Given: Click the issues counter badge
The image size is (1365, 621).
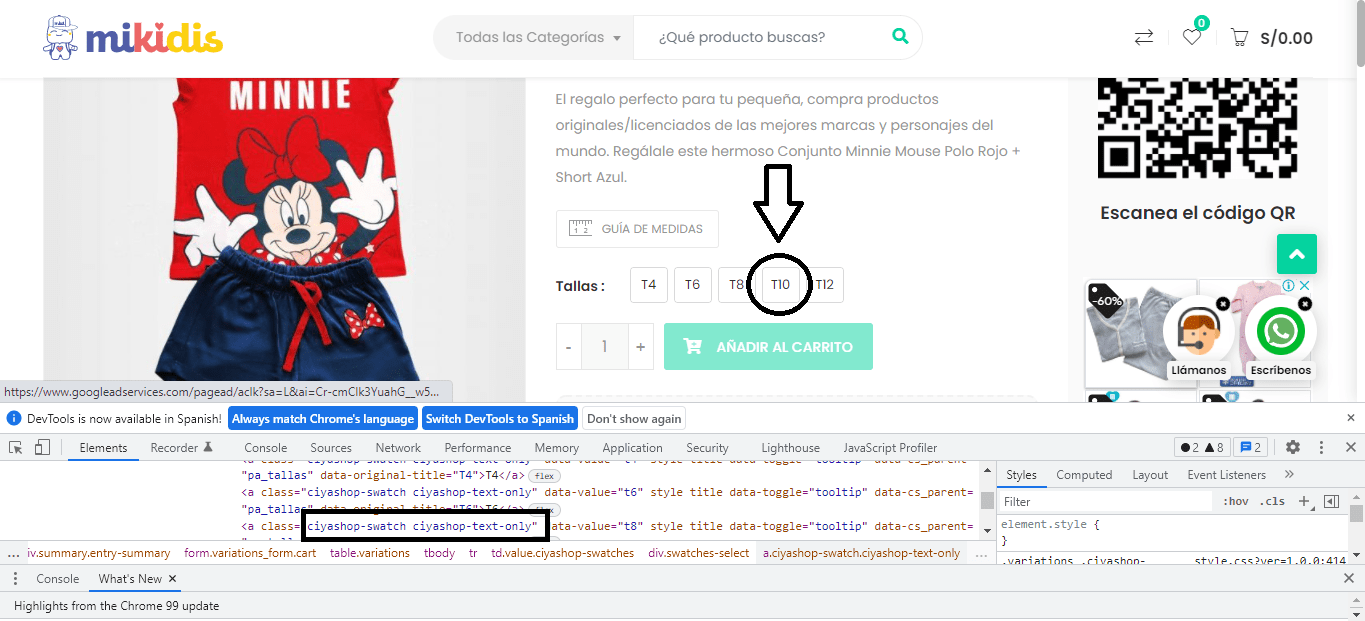Looking at the screenshot, I should click(1251, 447).
